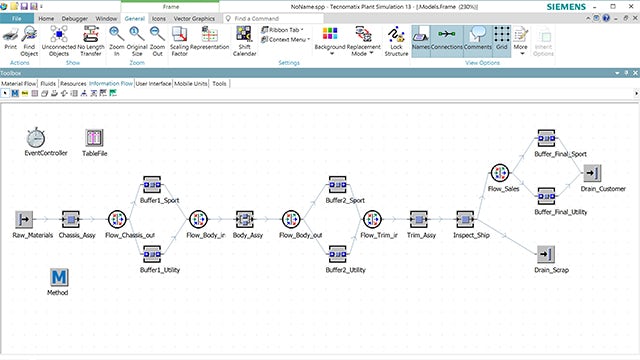Open the Material Flow toolbox tab

[x=18, y=83]
